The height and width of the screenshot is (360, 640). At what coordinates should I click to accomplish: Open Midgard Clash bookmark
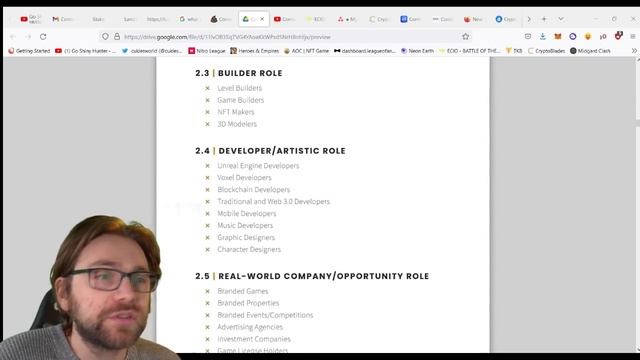[x=590, y=51]
